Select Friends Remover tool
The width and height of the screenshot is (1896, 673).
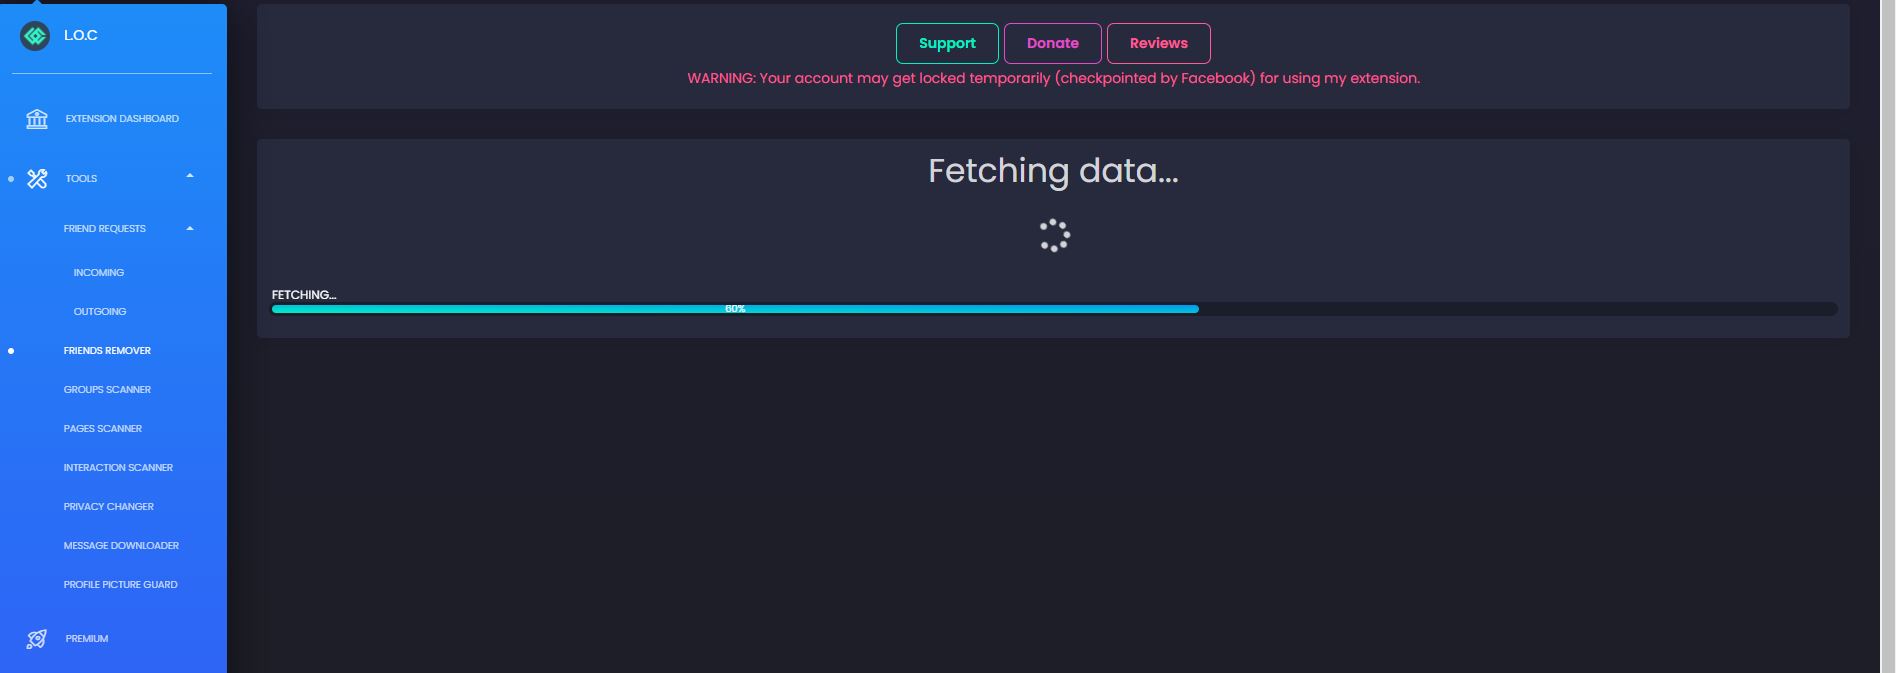107,351
